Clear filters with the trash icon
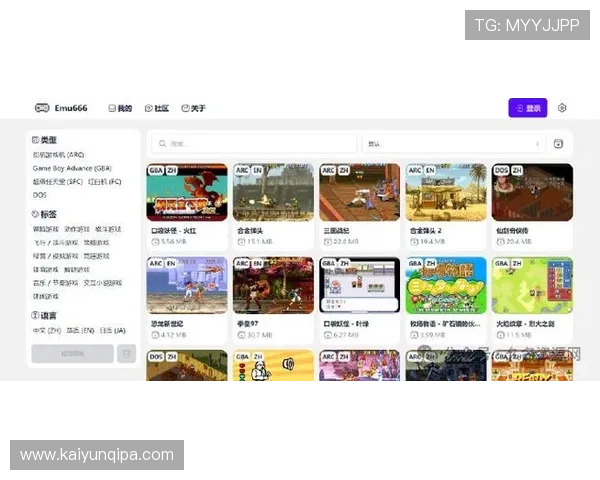600x480 pixels. point(127,353)
